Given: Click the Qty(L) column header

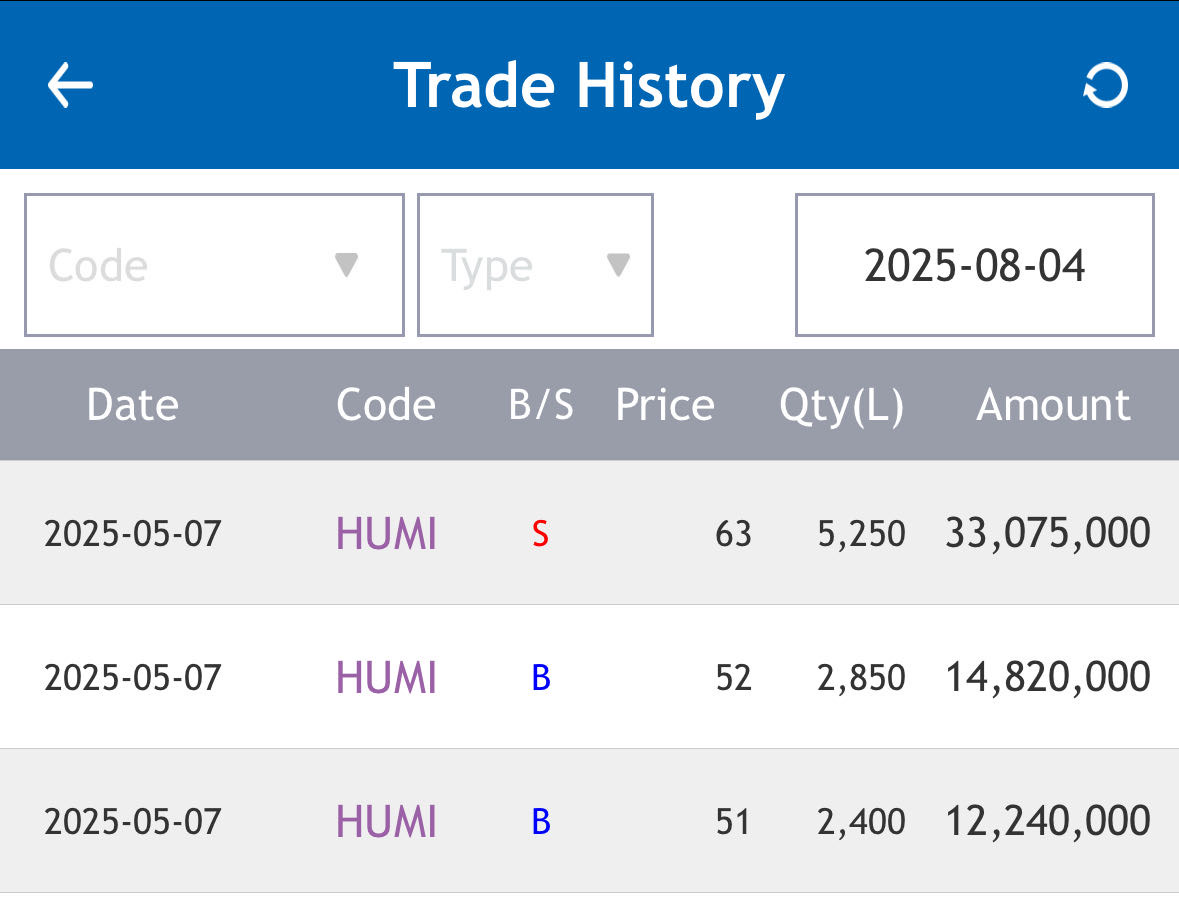Looking at the screenshot, I should 841,405.
